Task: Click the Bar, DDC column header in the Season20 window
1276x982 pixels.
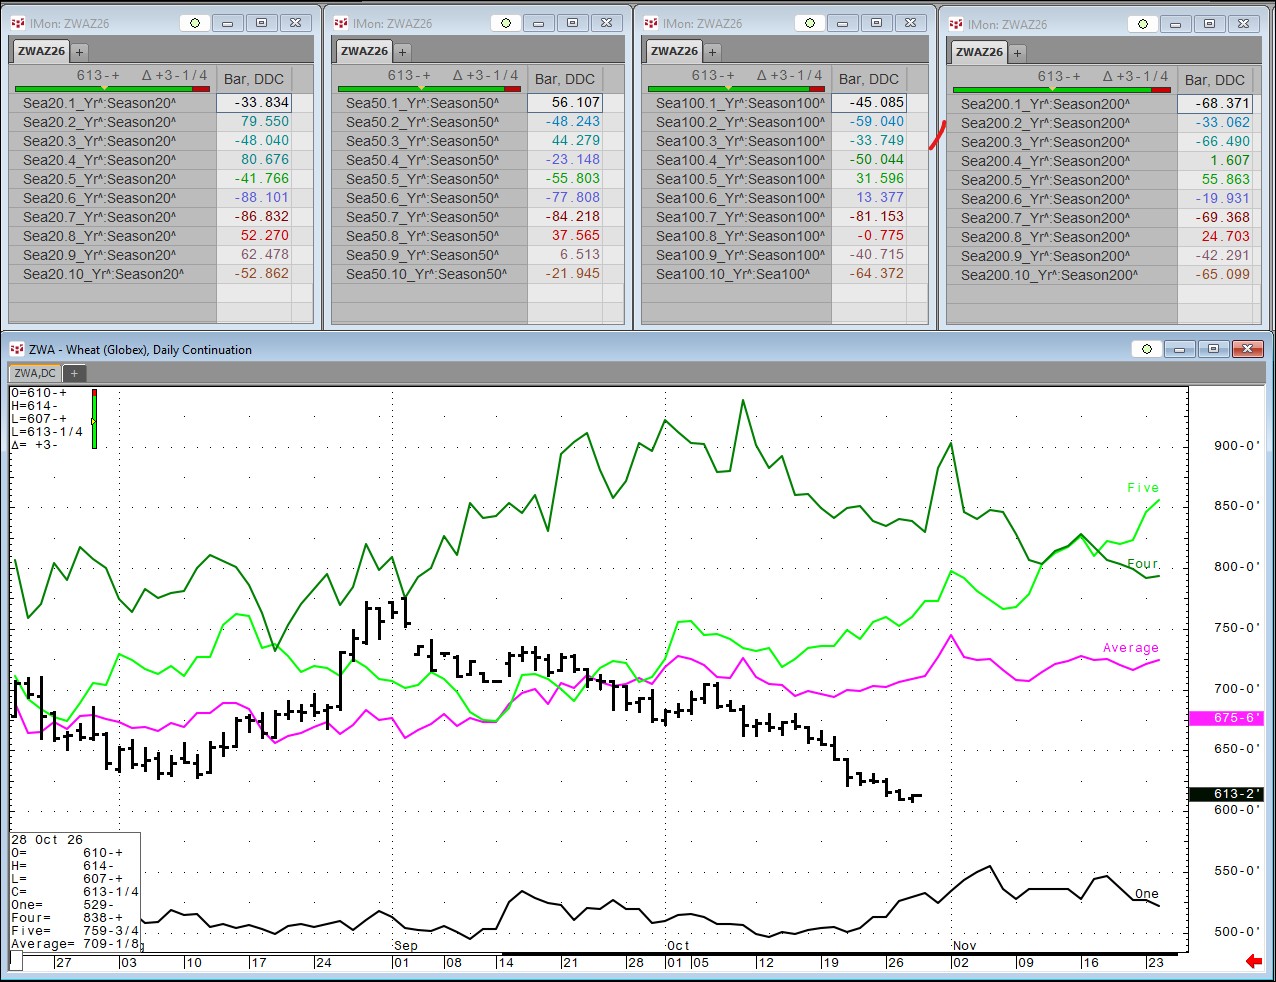Action: [254, 79]
